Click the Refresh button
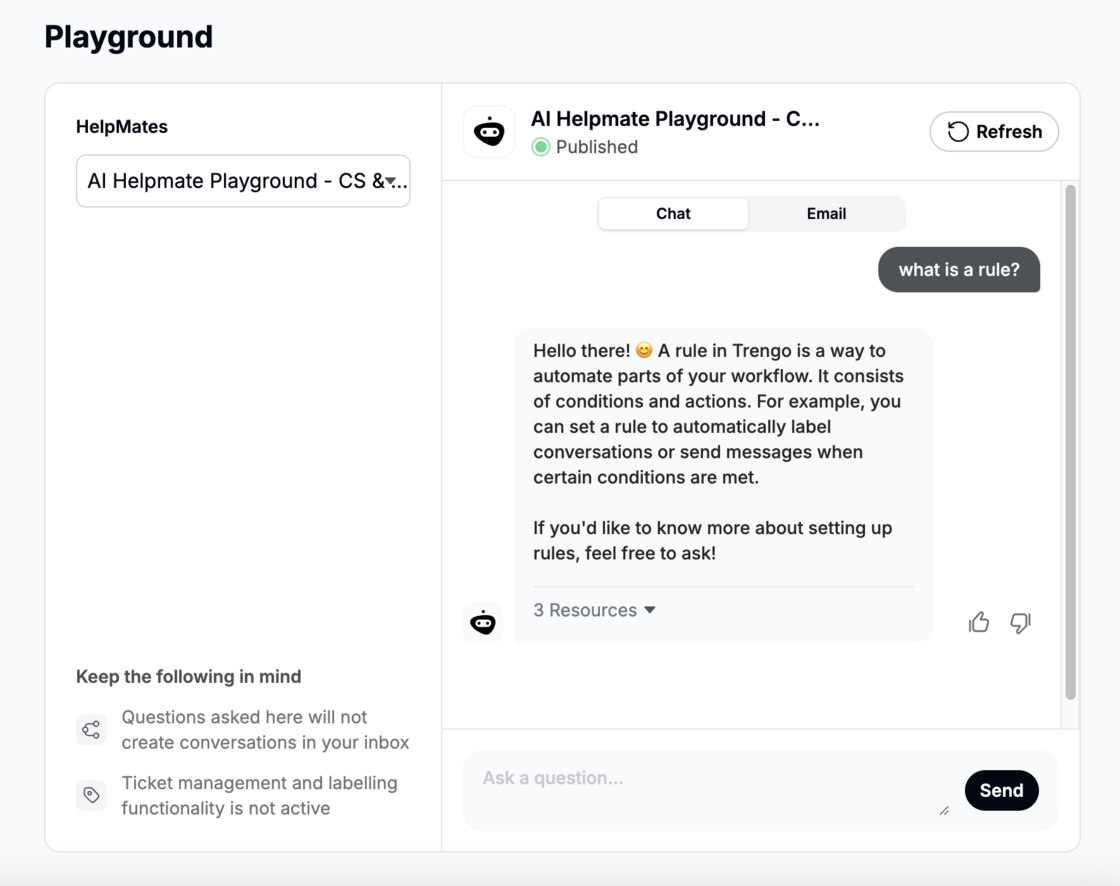 tap(994, 131)
